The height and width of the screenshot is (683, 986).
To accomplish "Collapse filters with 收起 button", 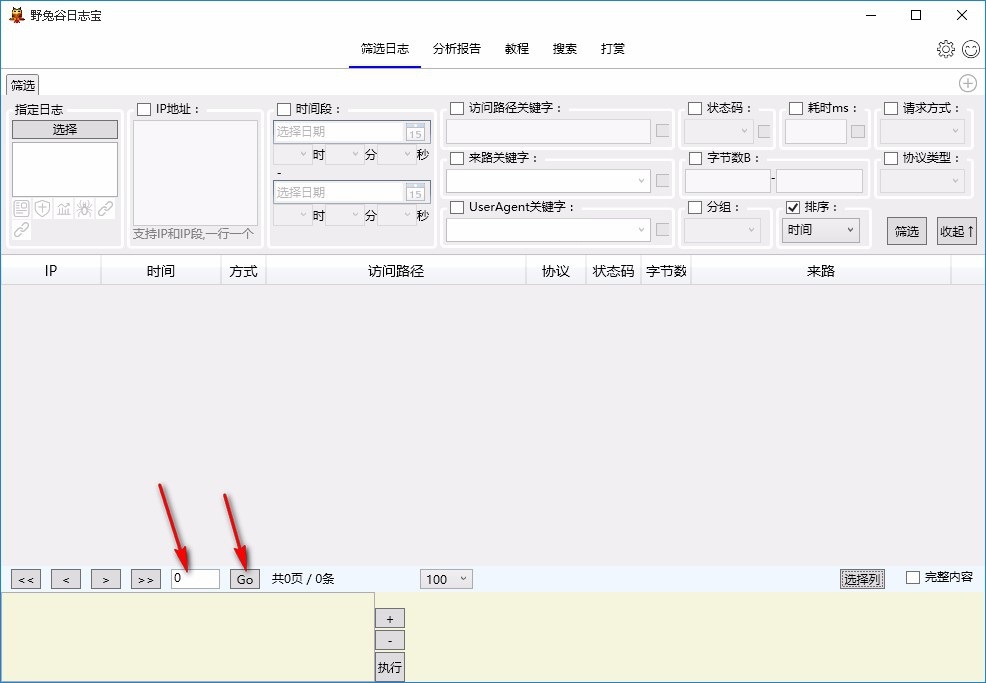I will [x=956, y=231].
